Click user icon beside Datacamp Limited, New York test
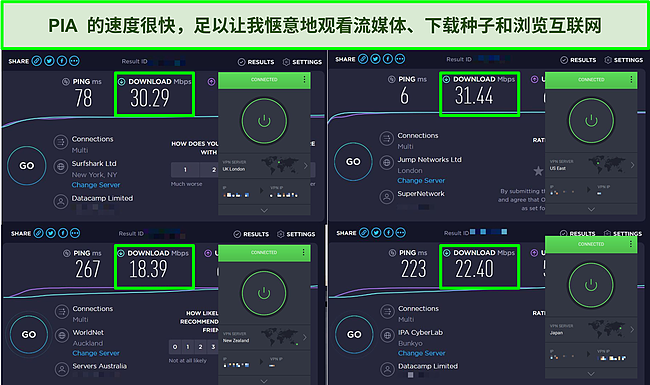The image size is (650, 385). pyautogui.click(x=61, y=202)
